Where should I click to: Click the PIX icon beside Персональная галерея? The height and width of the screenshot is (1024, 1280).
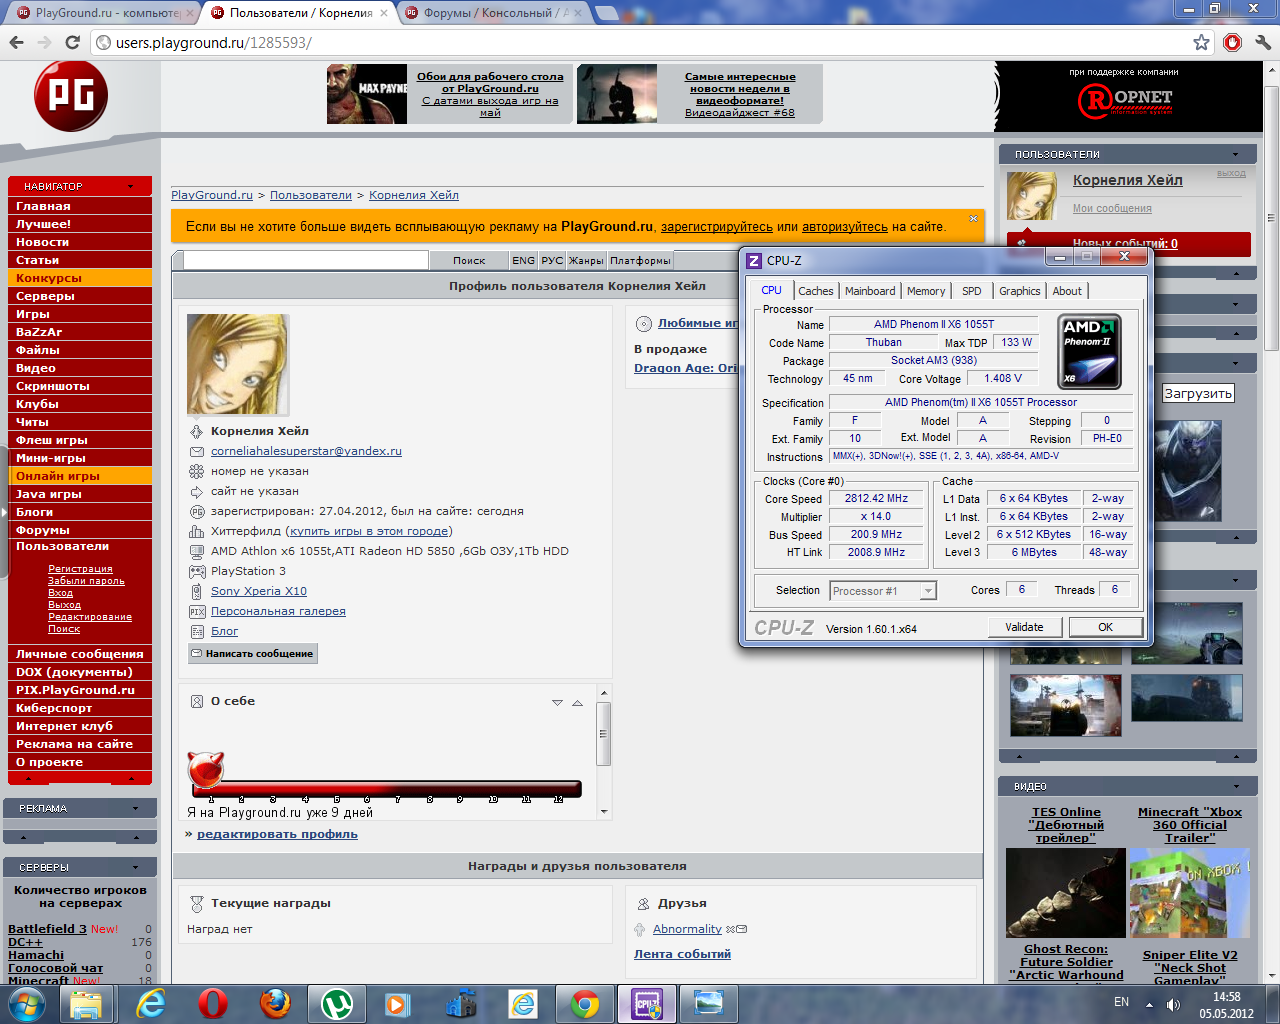pos(197,611)
